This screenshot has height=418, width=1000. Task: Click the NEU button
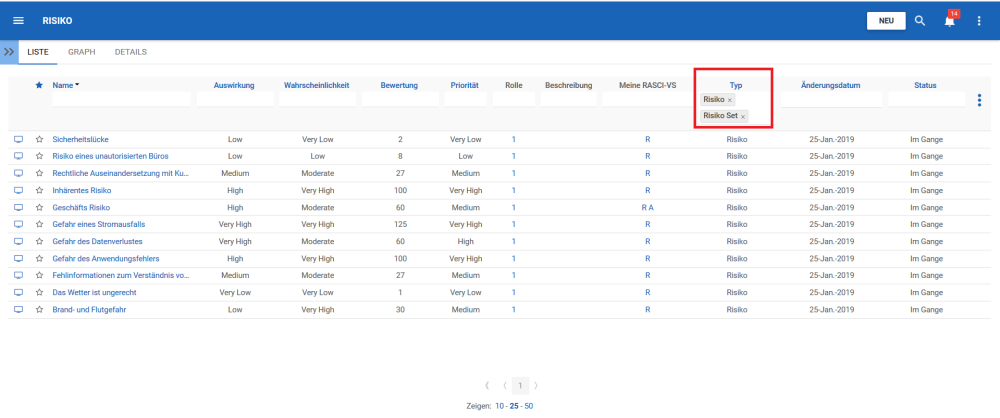886,20
